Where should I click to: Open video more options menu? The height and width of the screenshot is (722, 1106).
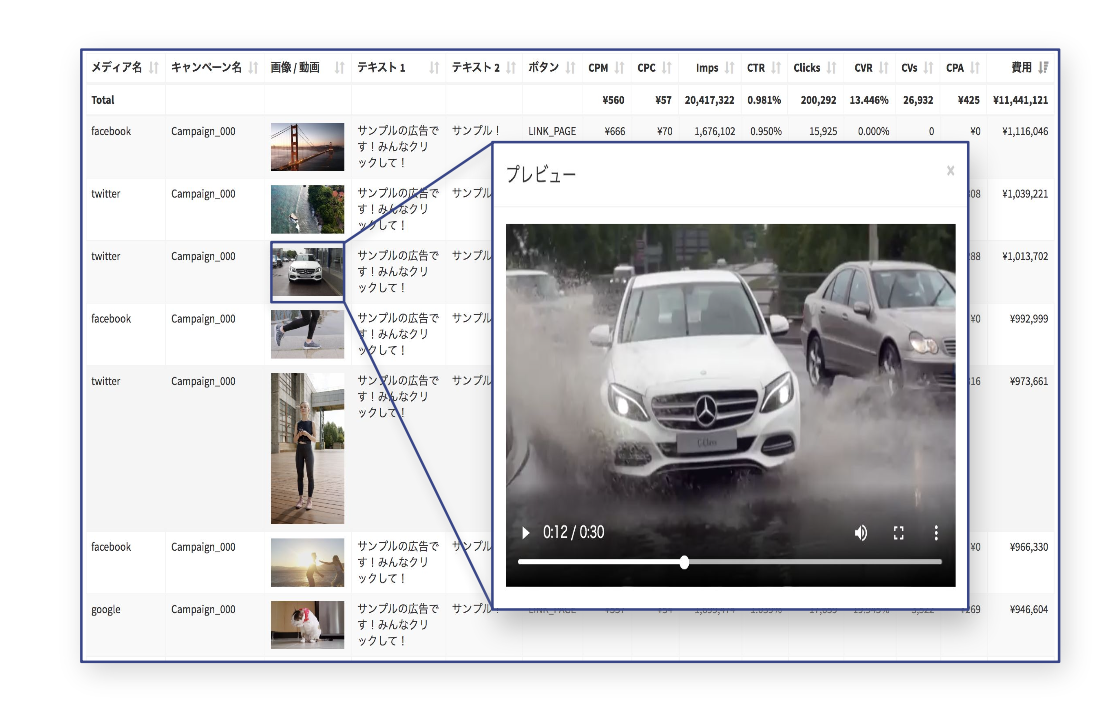click(x=936, y=533)
